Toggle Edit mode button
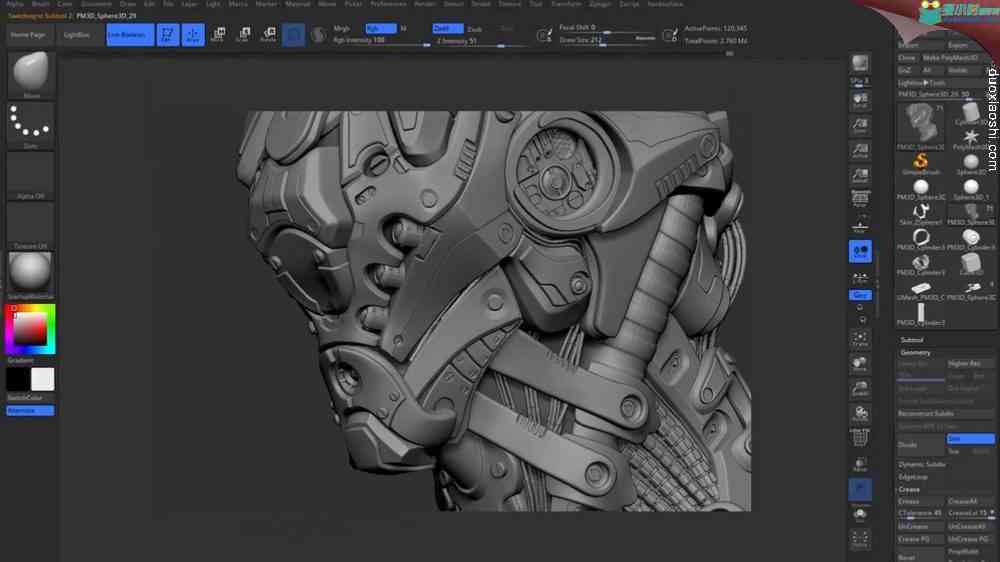The image size is (1000, 562). [x=168, y=34]
